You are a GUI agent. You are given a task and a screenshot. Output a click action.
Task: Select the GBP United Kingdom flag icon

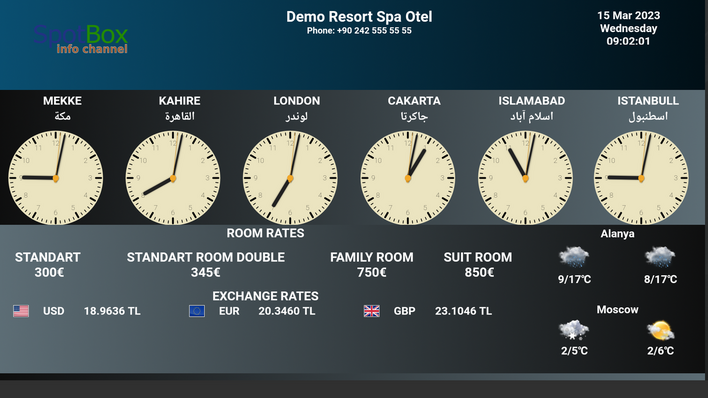click(372, 311)
